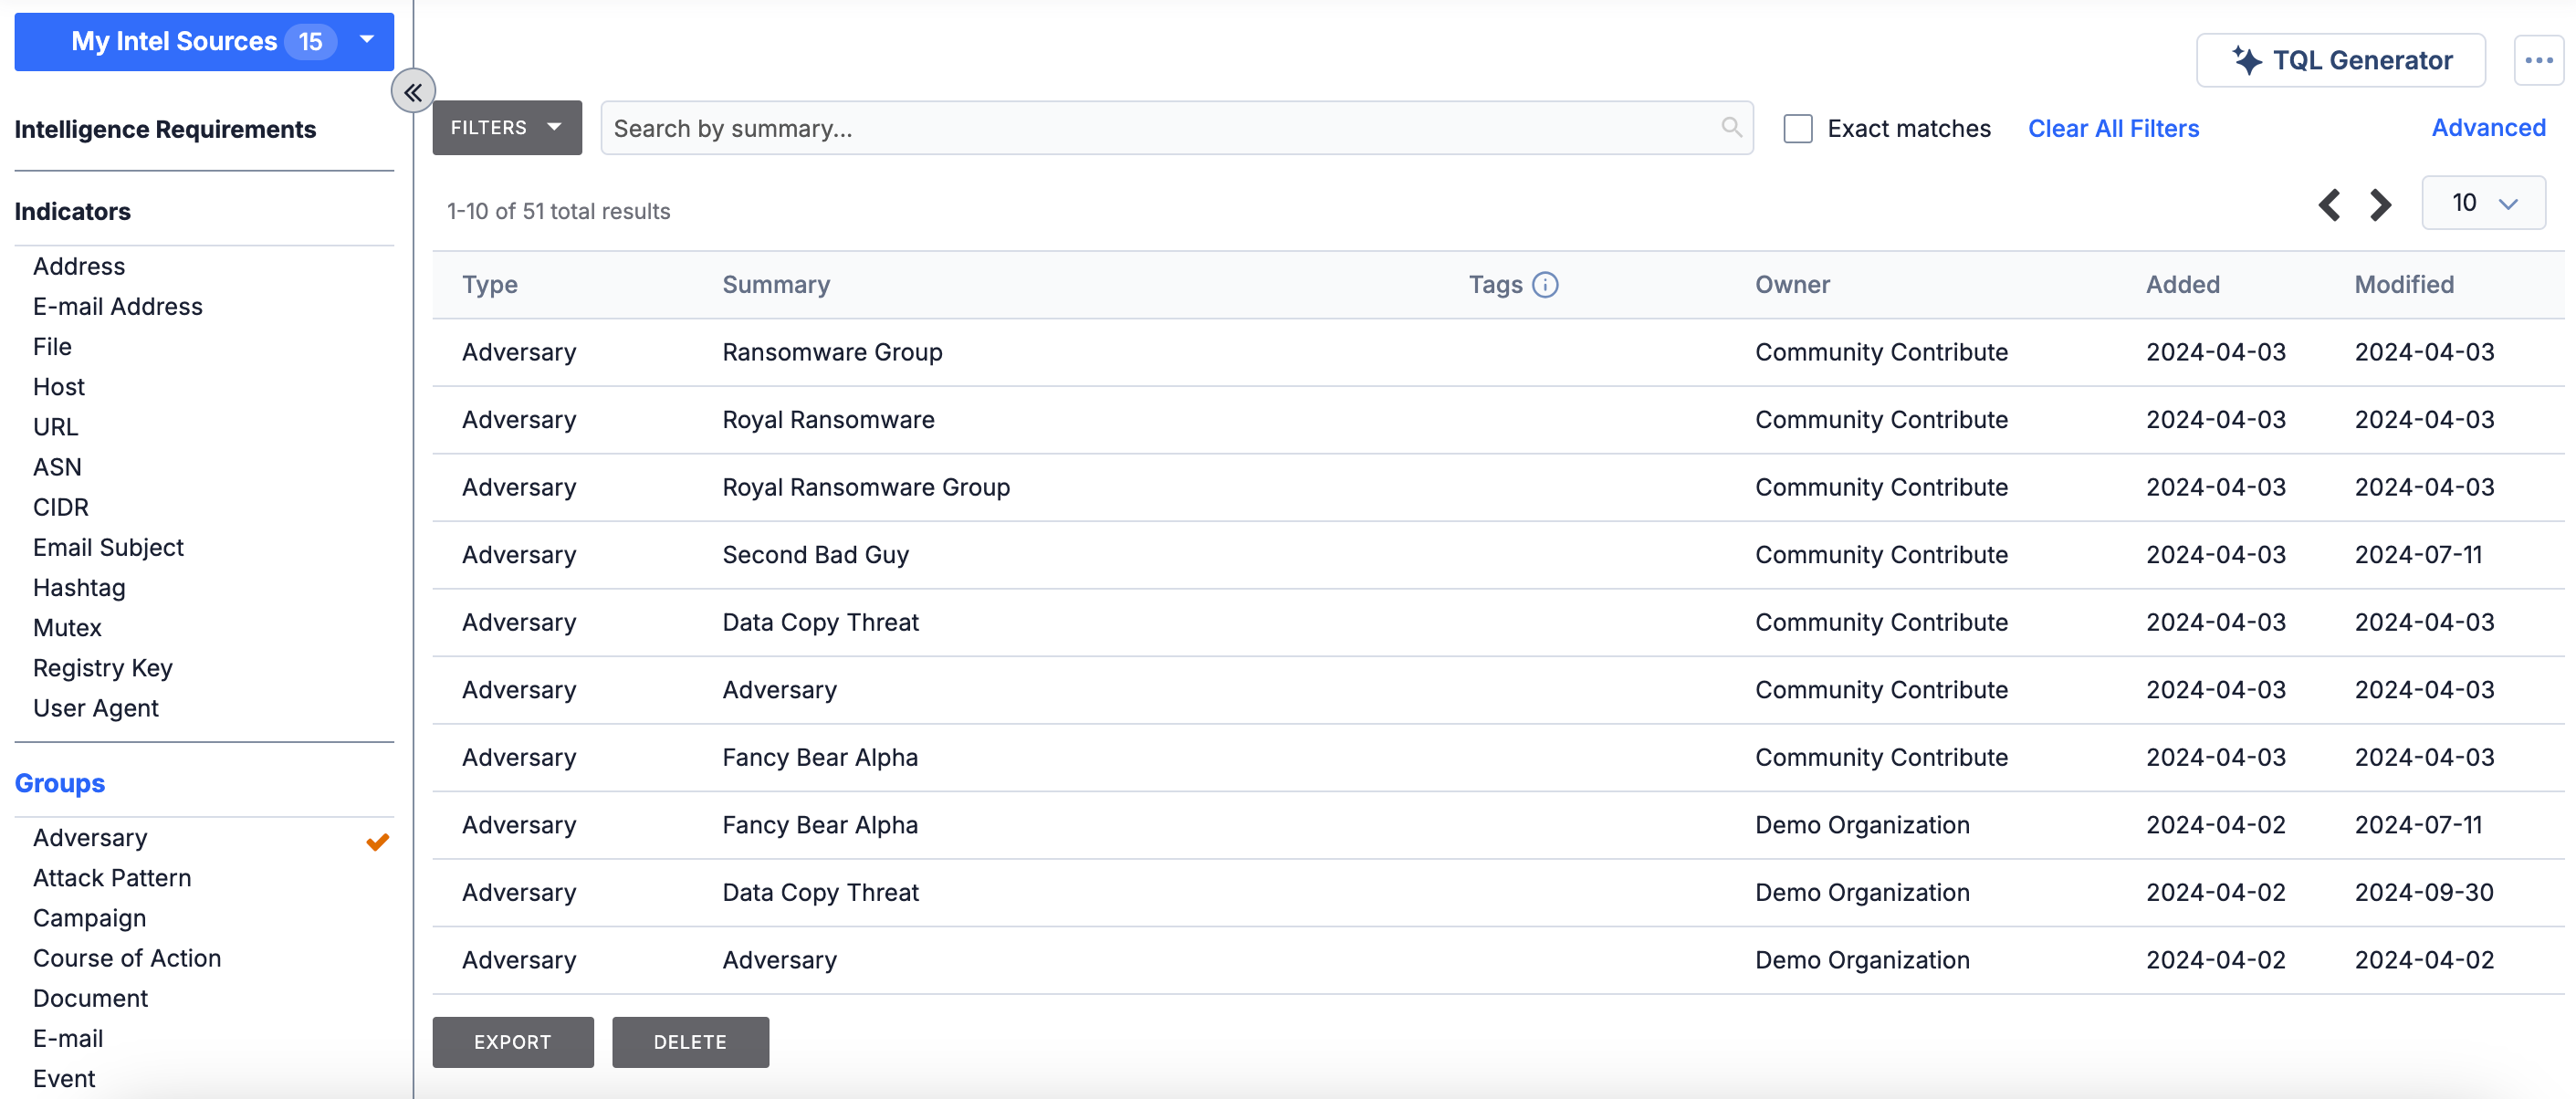Collapse the sidebar with the double-chevron icon
This screenshot has height=1099, width=2576.
(413, 90)
